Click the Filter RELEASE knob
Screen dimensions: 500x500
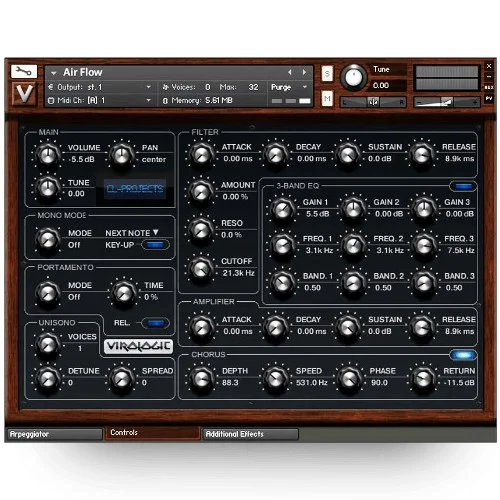pyautogui.click(x=422, y=154)
